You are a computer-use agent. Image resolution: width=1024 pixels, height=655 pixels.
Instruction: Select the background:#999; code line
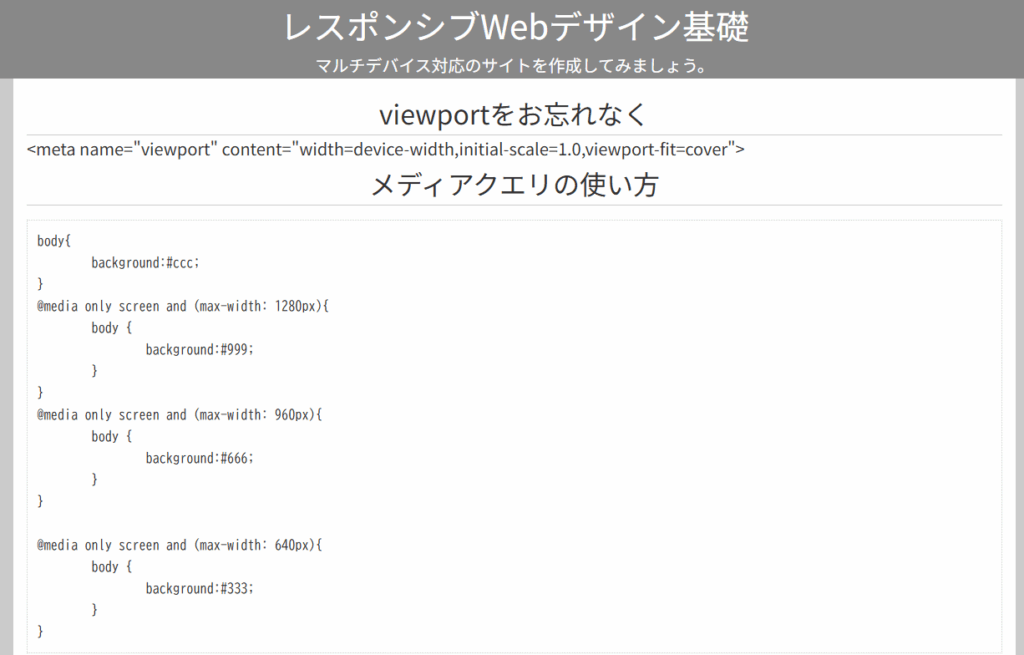click(x=200, y=349)
